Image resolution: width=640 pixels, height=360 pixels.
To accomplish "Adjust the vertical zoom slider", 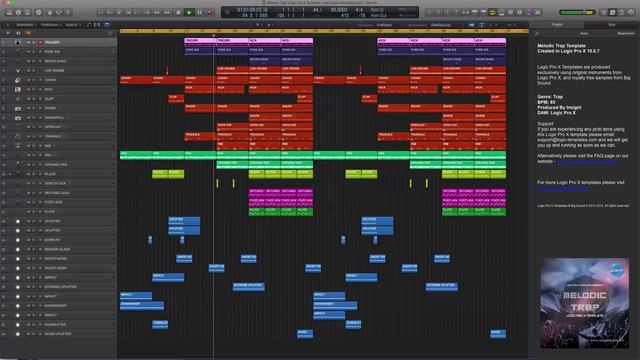I will 494,25.
